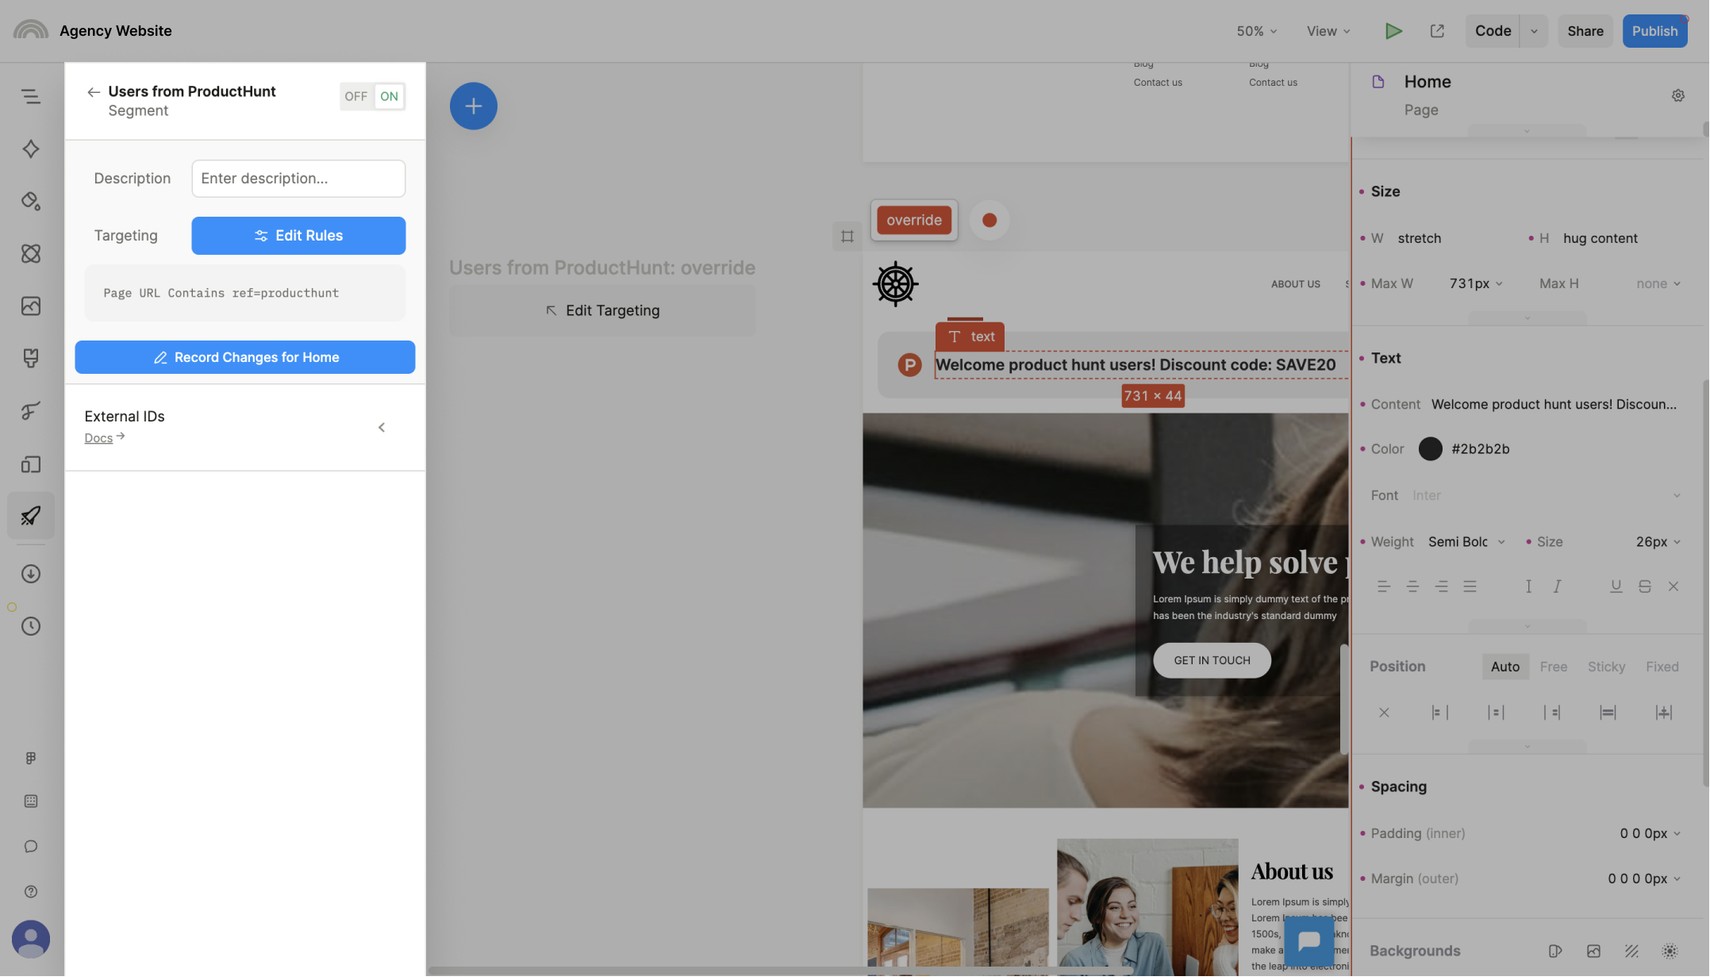
Task: Open the View dropdown
Action: pyautogui.click(x=1328, y=31)
